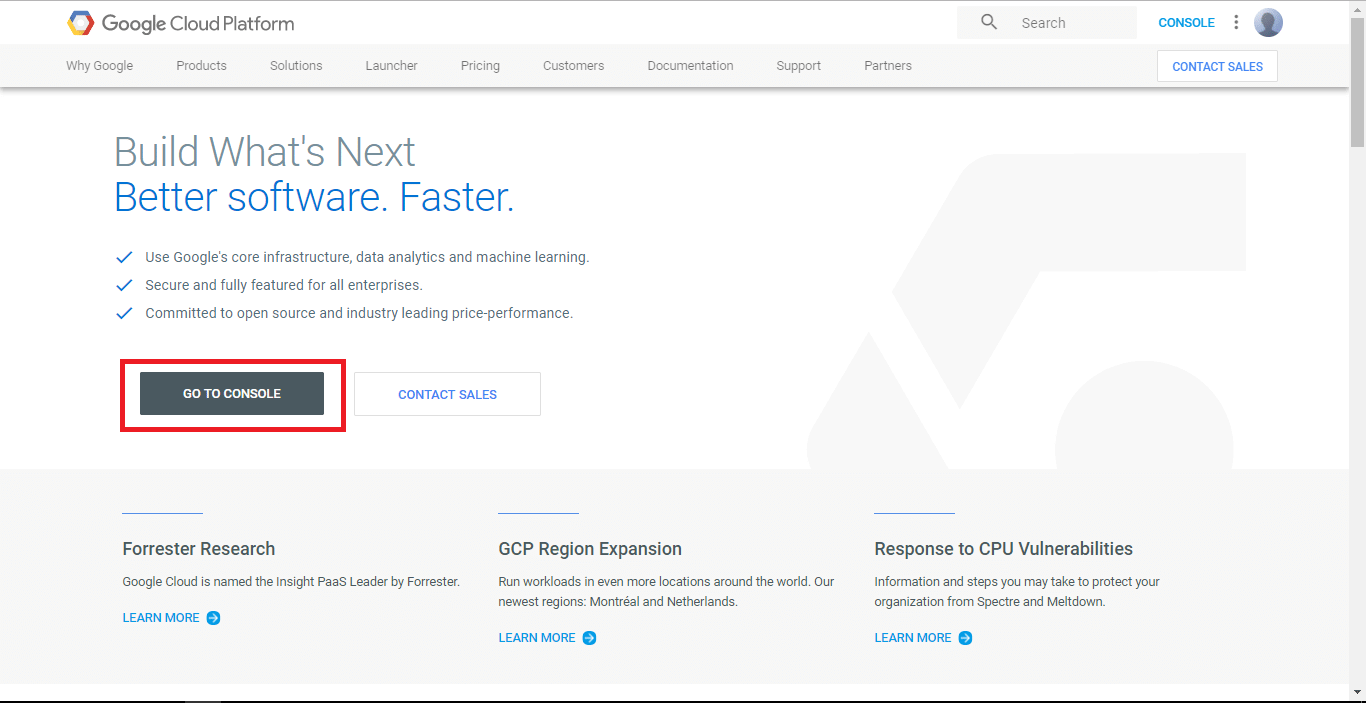Open the Documentation menu item
This screenshot has width=1366, height=703.
point(690,66)
